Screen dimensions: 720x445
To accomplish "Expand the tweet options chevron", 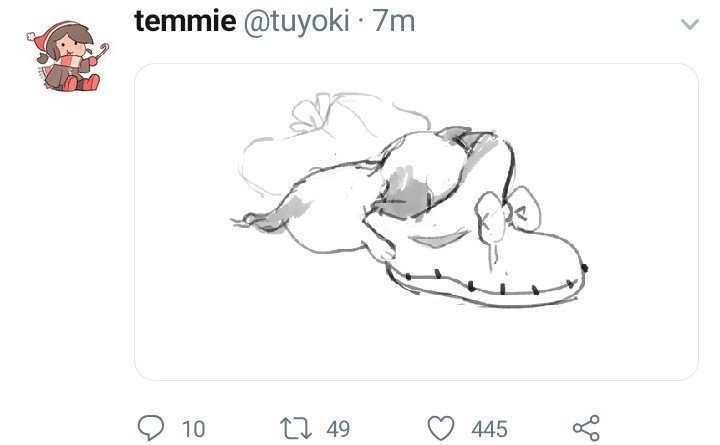I will point(689,24).
